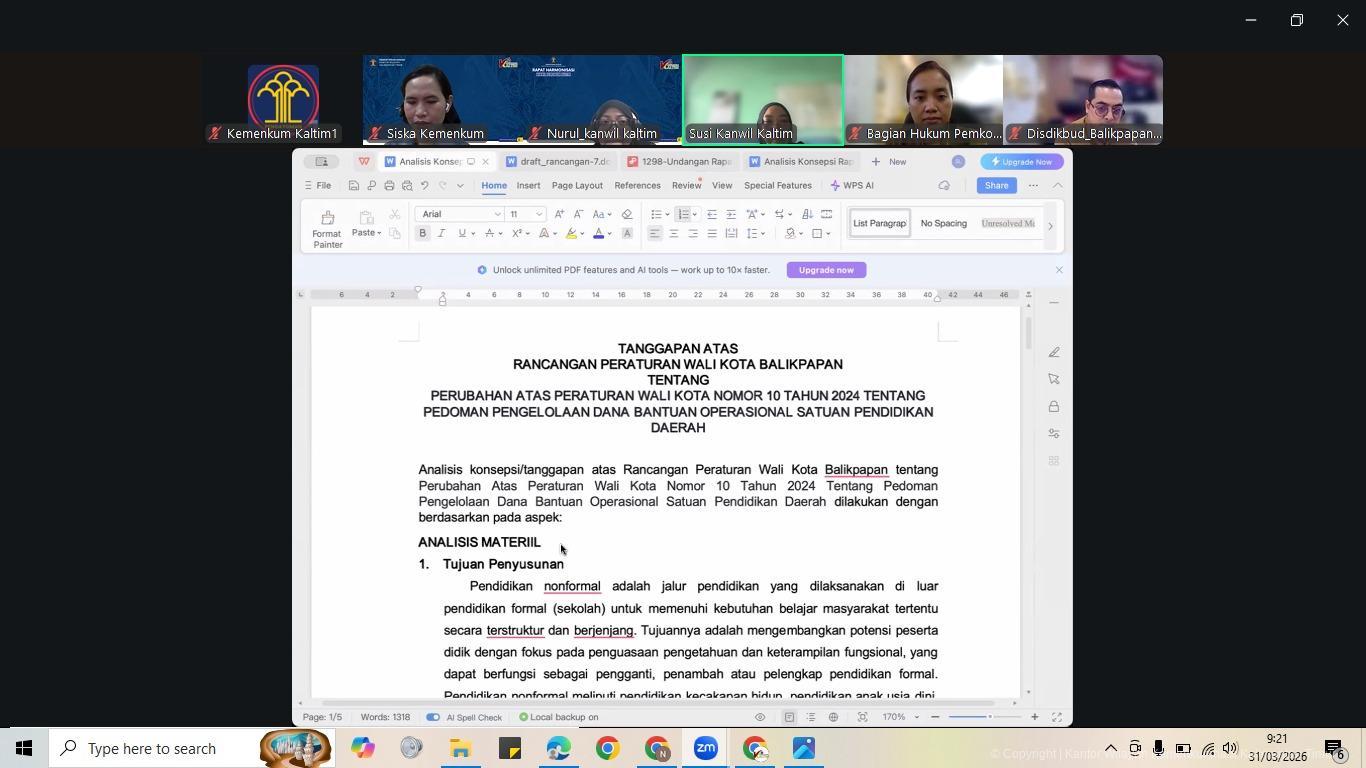
Task: Center align the paragraph text
Action: [x=673, y=234]
